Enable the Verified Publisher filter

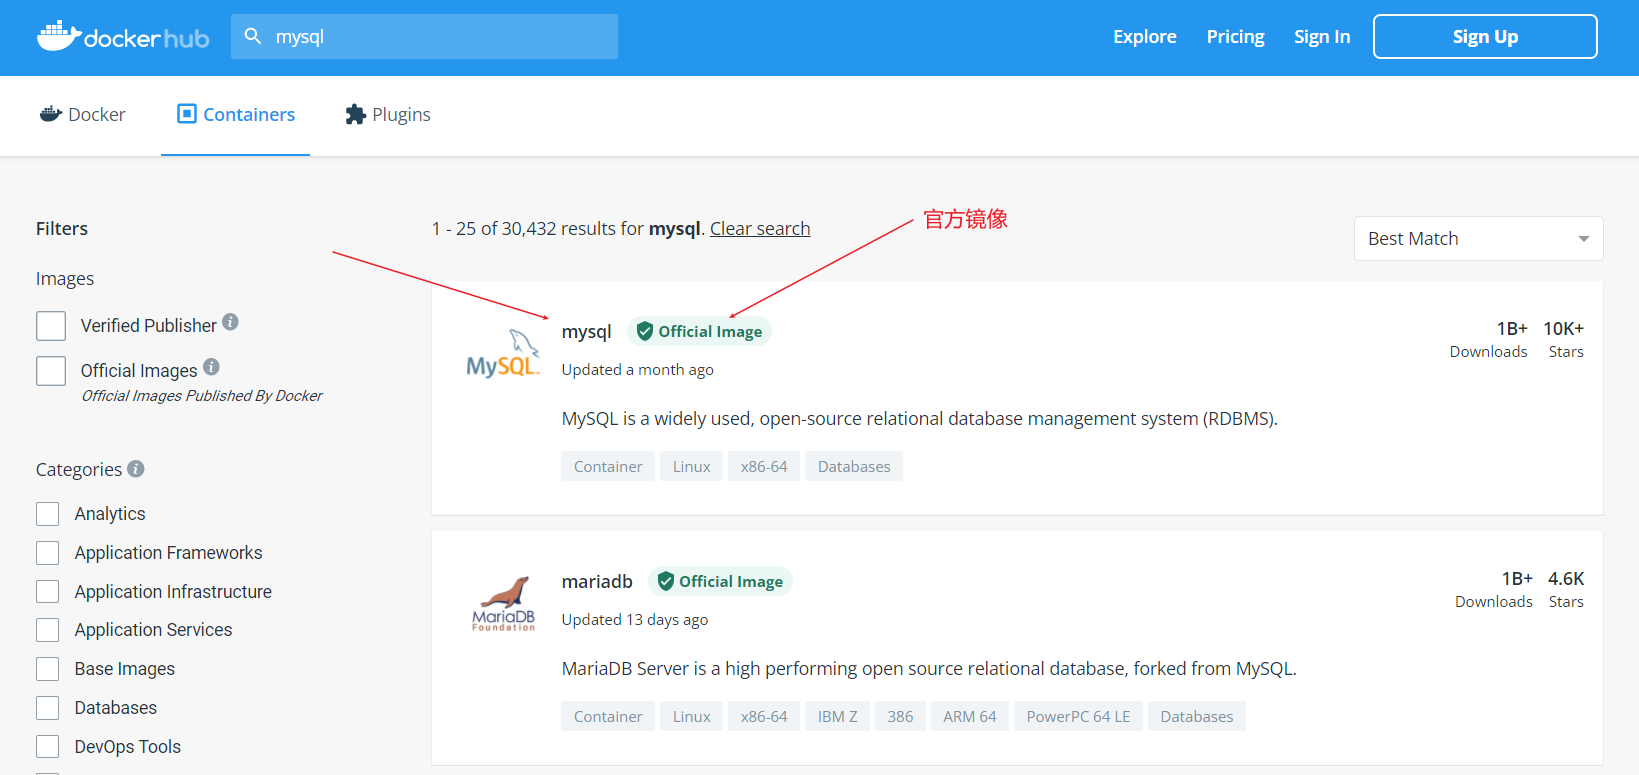point(51,326)
